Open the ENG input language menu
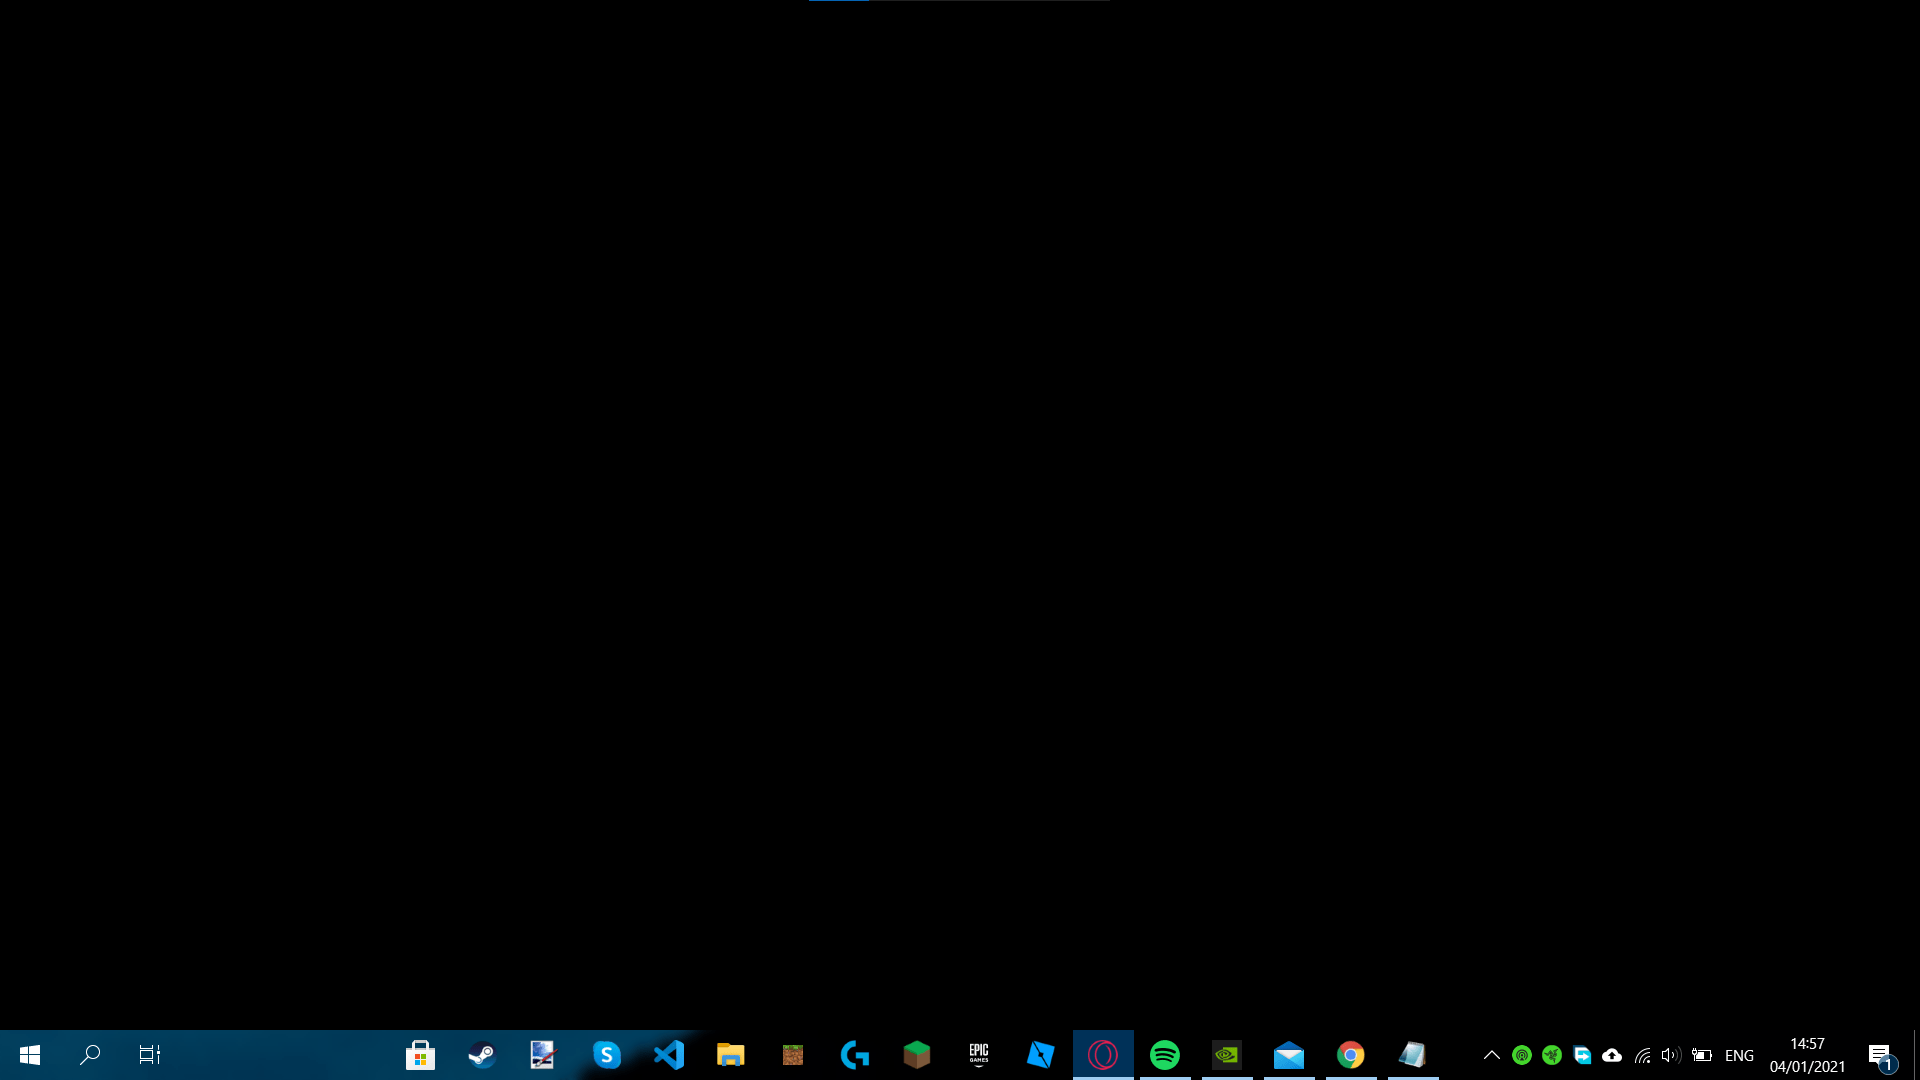Image resolution: width=1920 pixels, height=1080 pixels. point(1739,1055)
